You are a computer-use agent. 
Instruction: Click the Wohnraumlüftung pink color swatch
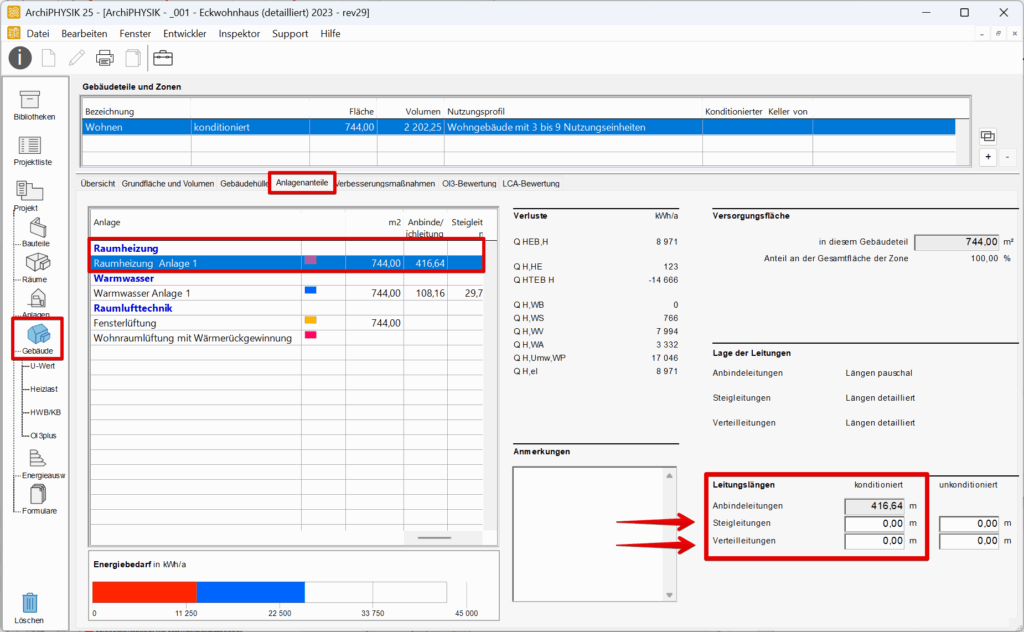tap(311, 335)
